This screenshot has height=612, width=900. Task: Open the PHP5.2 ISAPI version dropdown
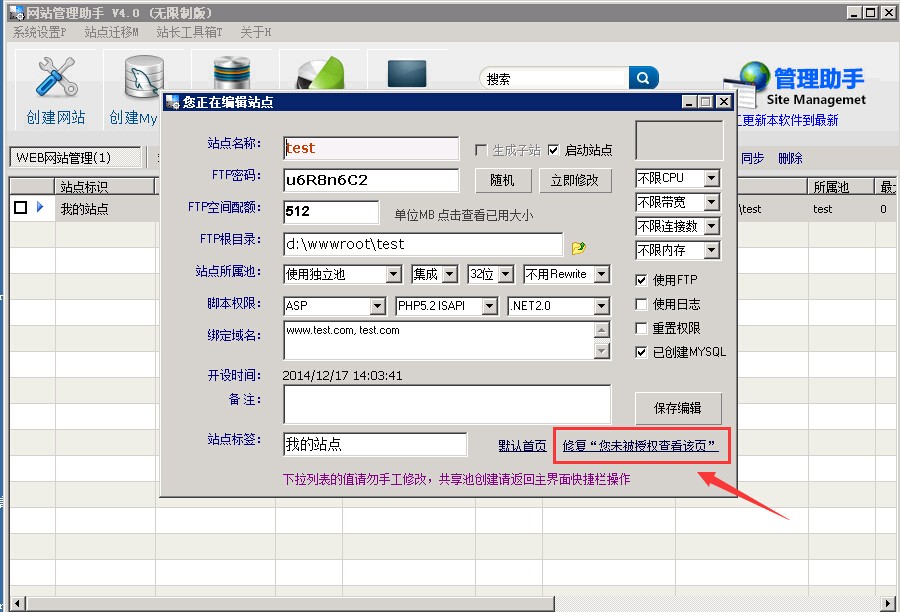[489, 306]
